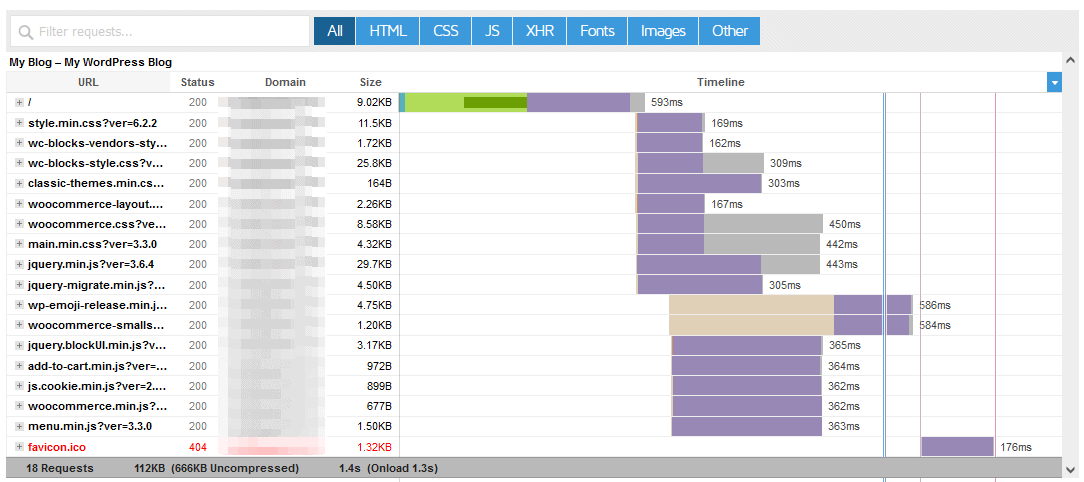The height and width of the screenshot is (482, 1084).
Task: Click the menu.min.js?ver=3.3.0 URL text
Action: (x=90, y=426)
